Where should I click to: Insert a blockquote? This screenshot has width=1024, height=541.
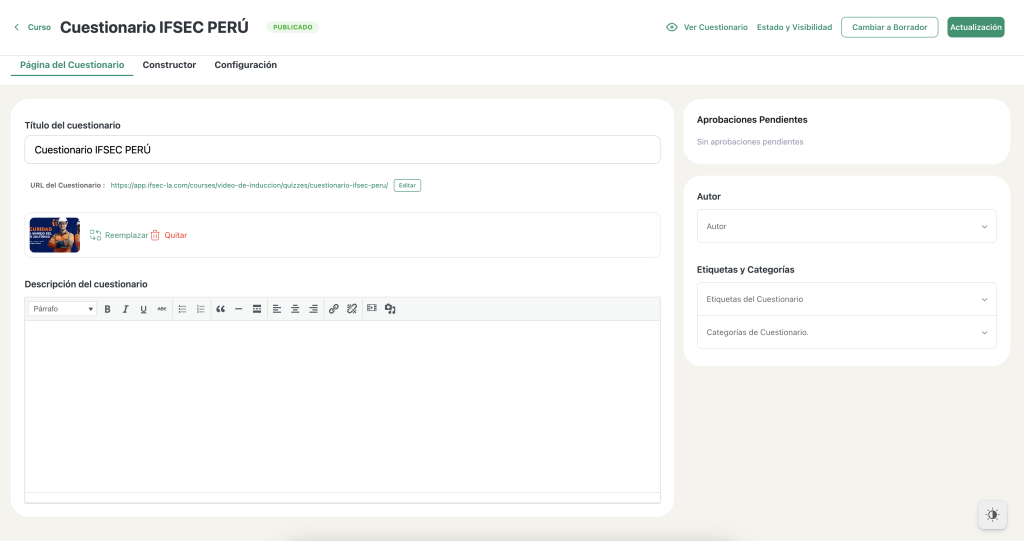221,309
